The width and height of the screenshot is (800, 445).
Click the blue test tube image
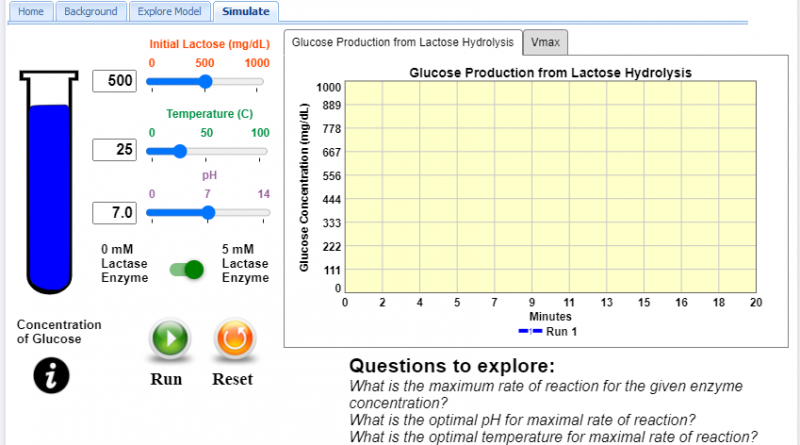49,182
